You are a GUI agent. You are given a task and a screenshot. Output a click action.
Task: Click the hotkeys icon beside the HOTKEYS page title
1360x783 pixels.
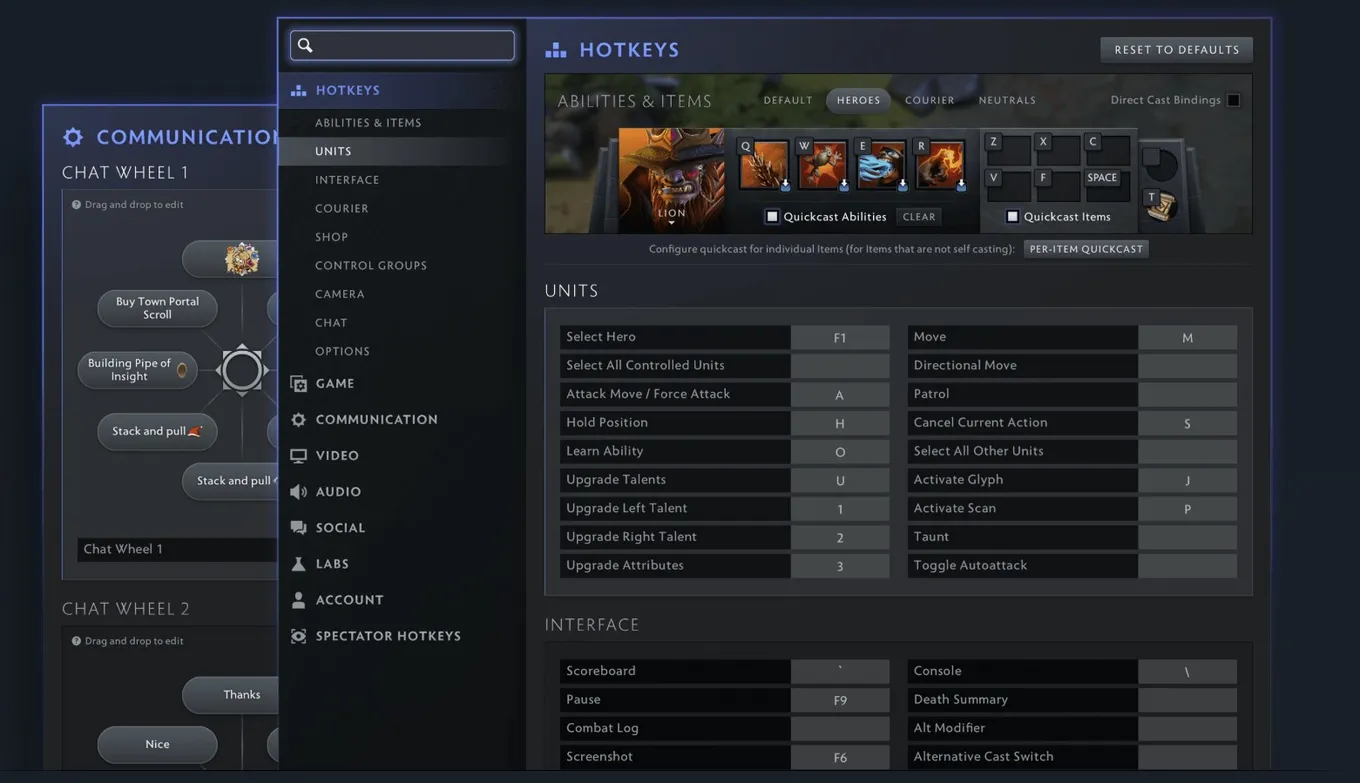556,50
